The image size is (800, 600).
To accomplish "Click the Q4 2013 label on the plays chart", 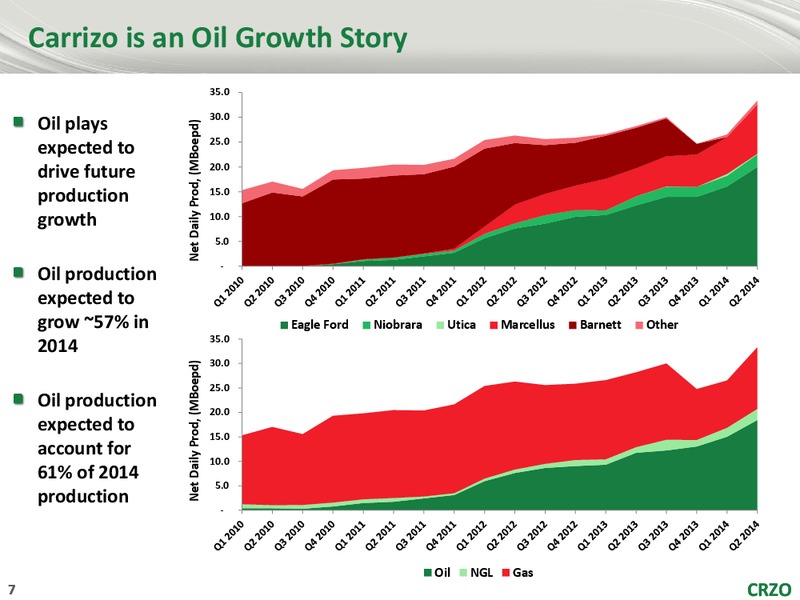I will [x=684, y=290].
